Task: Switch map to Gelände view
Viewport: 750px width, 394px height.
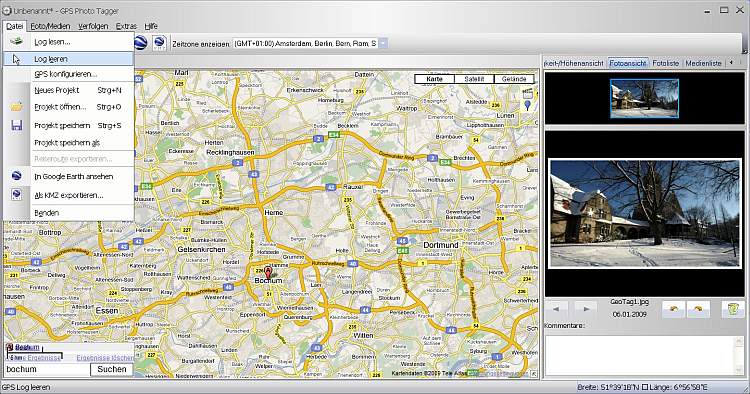Action: 514,79
